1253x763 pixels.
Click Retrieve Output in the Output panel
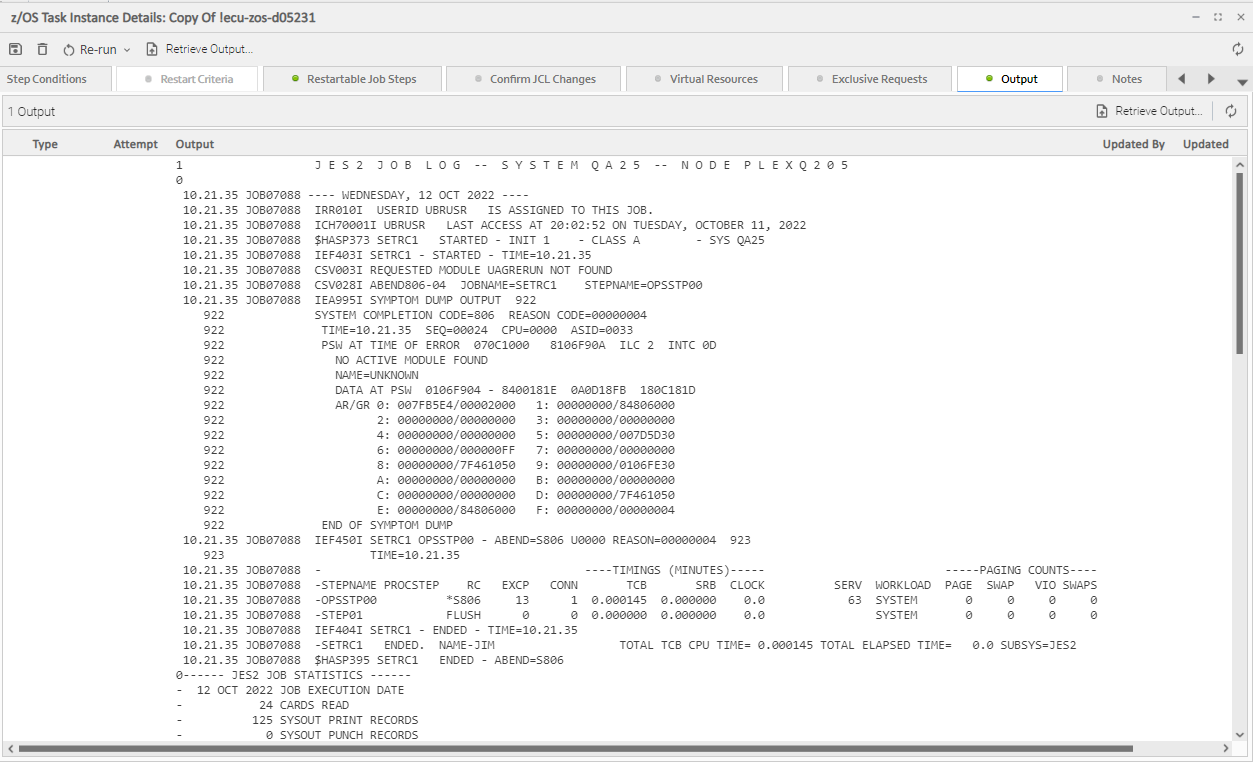(1149, 112)
